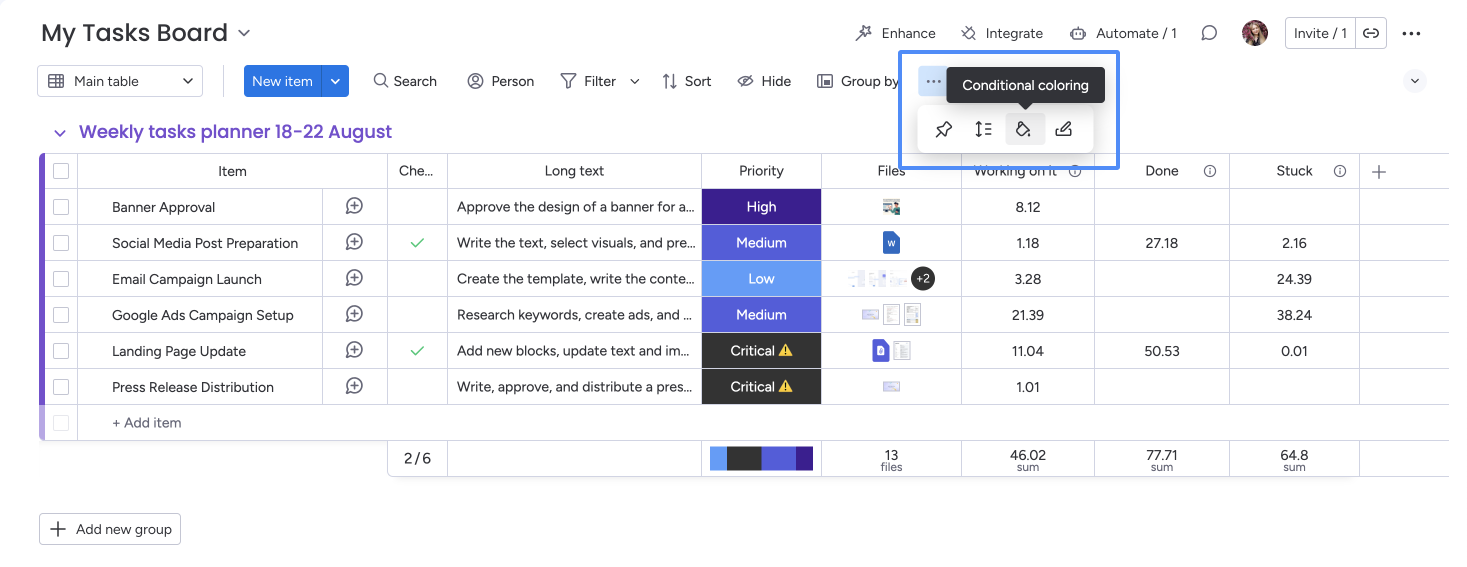1467x567 pixels.
Task: Click the High priority cell for Banner Approval
Action: click(761, 207)
